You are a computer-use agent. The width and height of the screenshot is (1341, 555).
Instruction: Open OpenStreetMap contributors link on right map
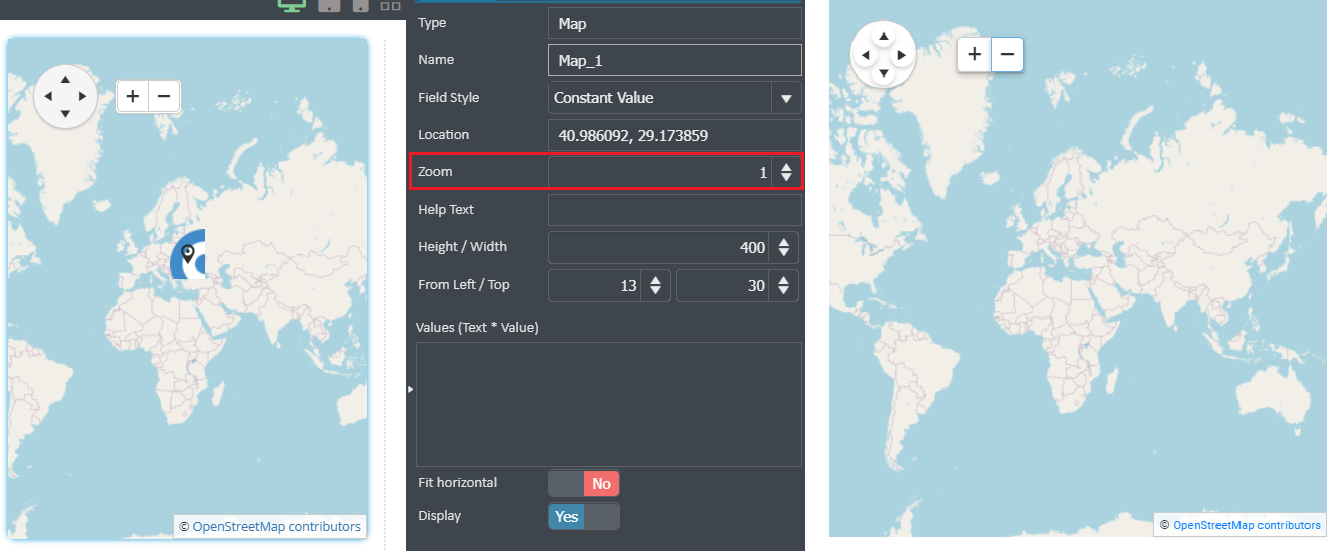coord(1247,525)
